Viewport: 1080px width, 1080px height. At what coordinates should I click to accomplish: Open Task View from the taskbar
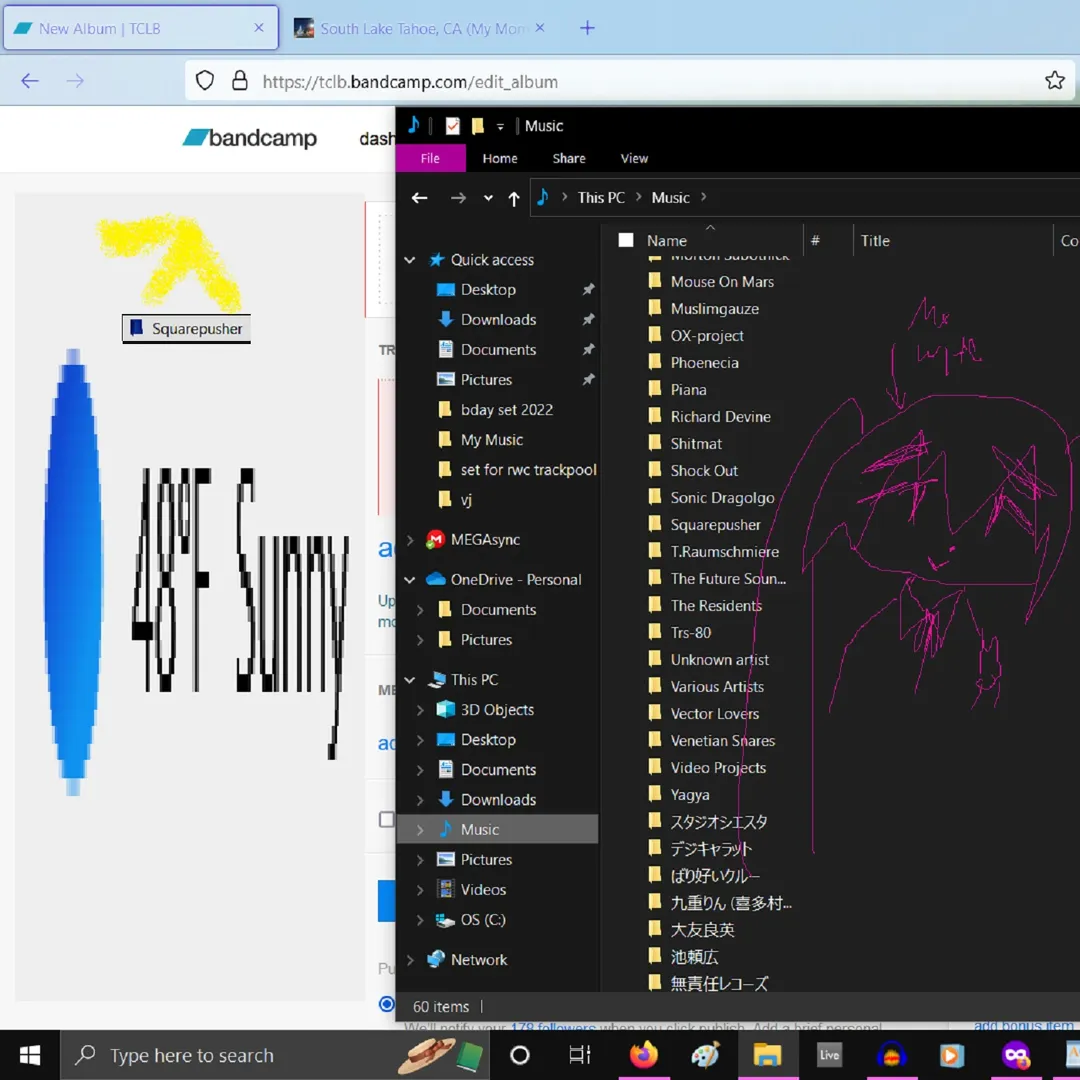tap(580, 1055)
